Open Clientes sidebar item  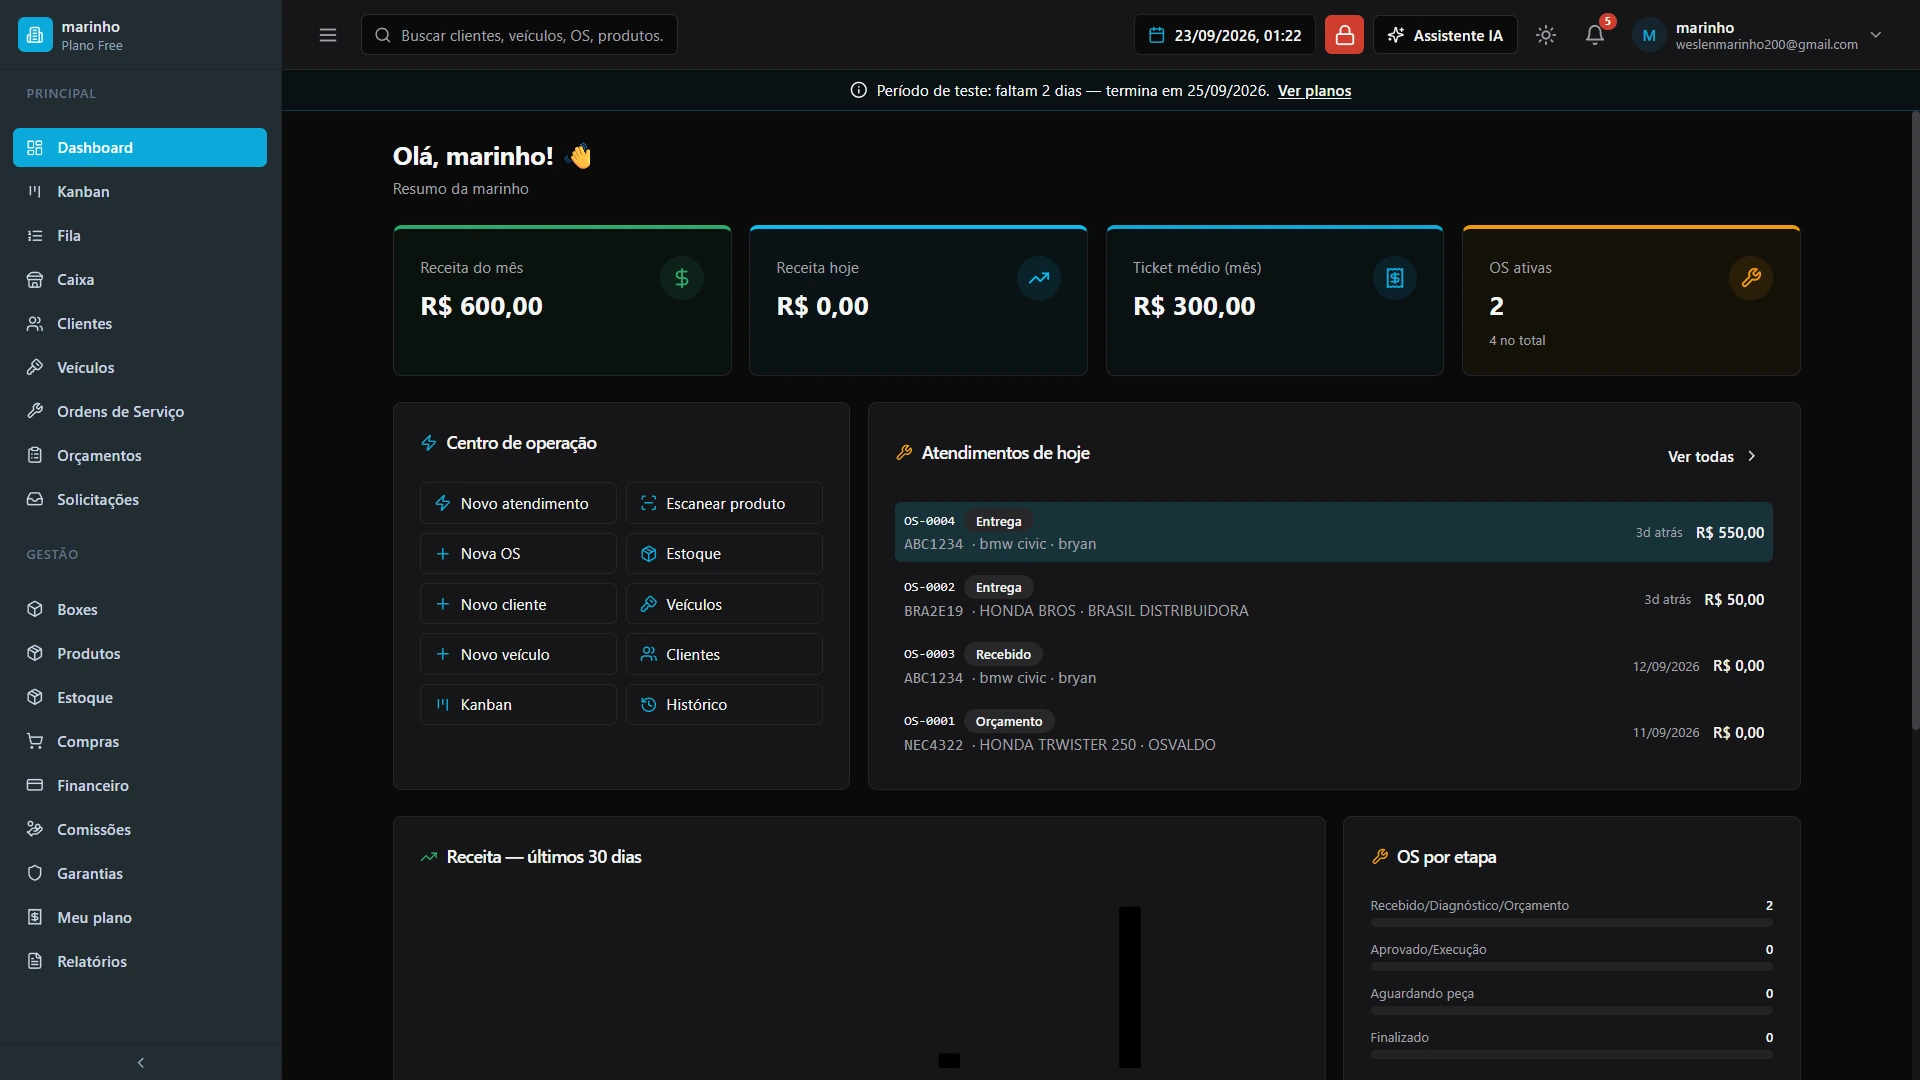coord(140,323)
